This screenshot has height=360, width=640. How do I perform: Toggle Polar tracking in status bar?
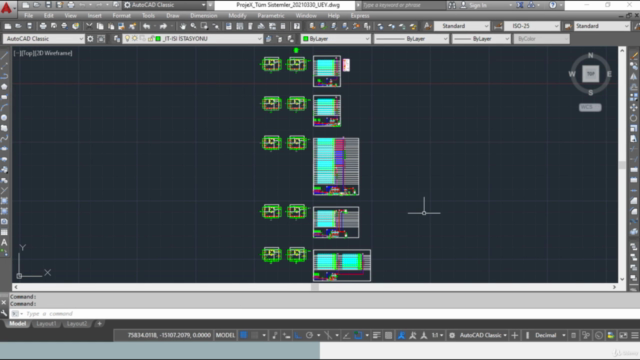(309, 335)
